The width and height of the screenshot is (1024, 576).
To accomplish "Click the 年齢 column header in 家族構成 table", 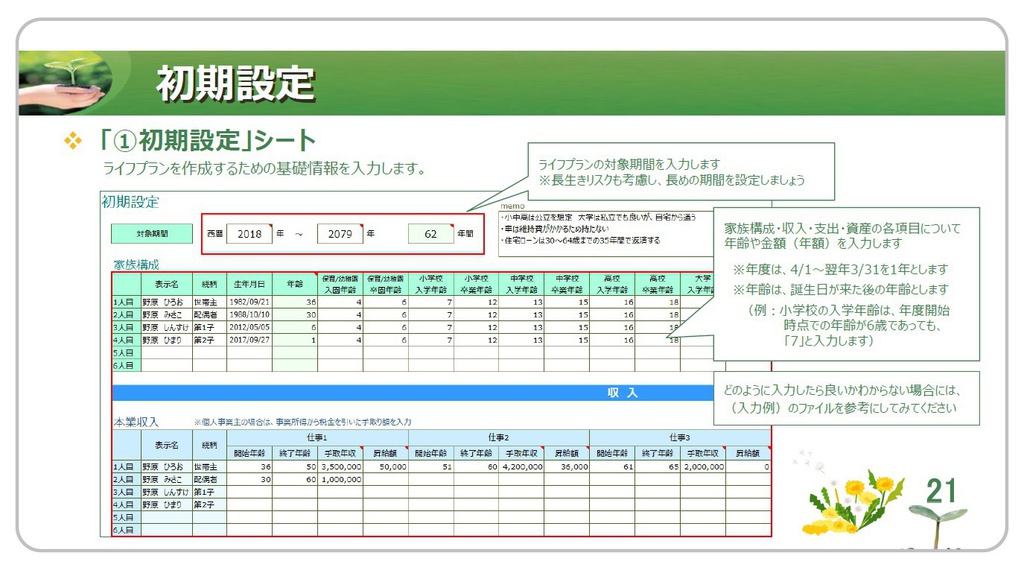I will coord(295,284).
